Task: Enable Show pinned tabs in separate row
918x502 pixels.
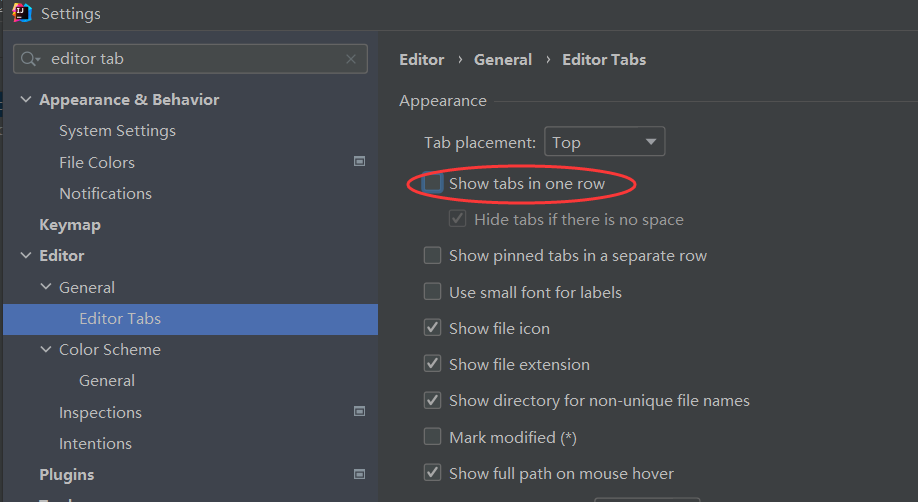Action: click(x=432, y=256)
